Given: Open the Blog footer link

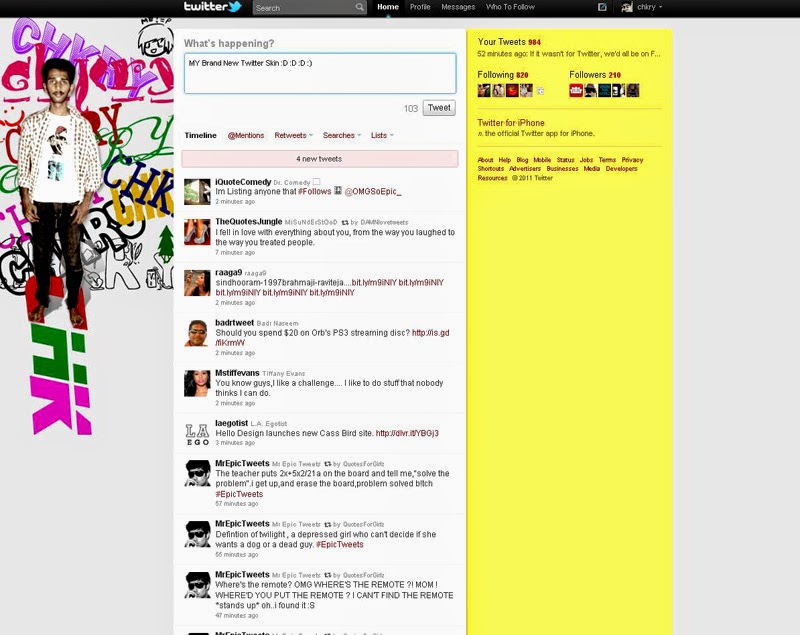Looking at the screenshot, I should pyautogui.click(x=522, y=160).
